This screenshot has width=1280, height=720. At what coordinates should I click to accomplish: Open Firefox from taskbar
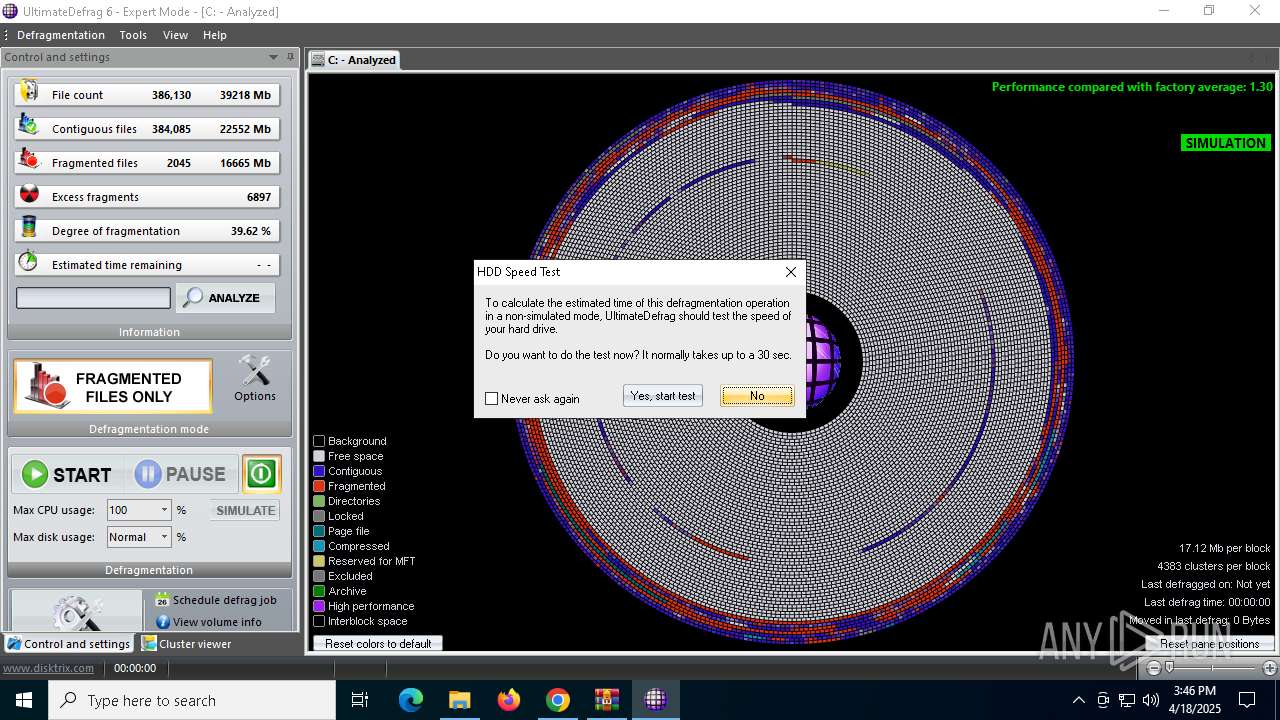click(x=509, y=700)
